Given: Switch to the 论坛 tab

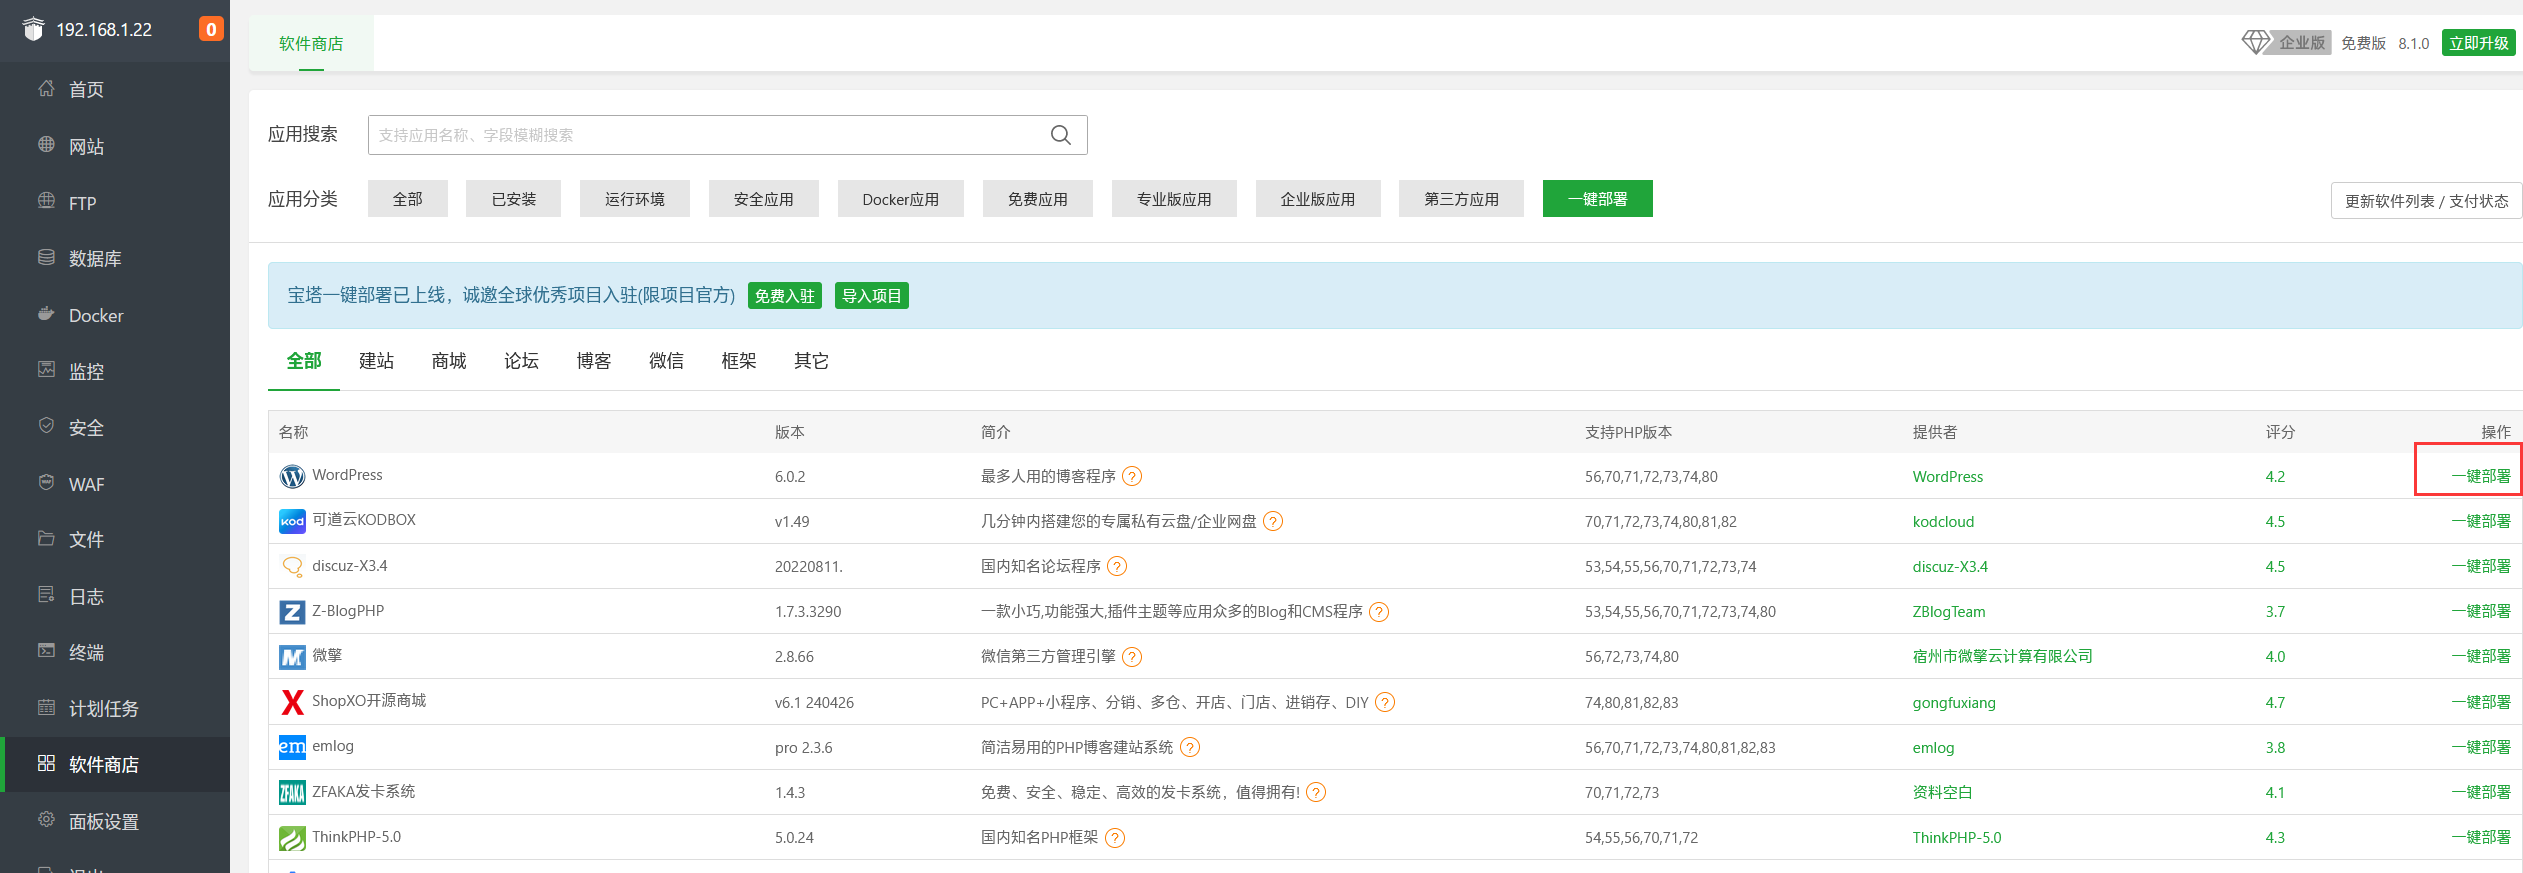Looking at the screenshot, I should tap(522, 361).
